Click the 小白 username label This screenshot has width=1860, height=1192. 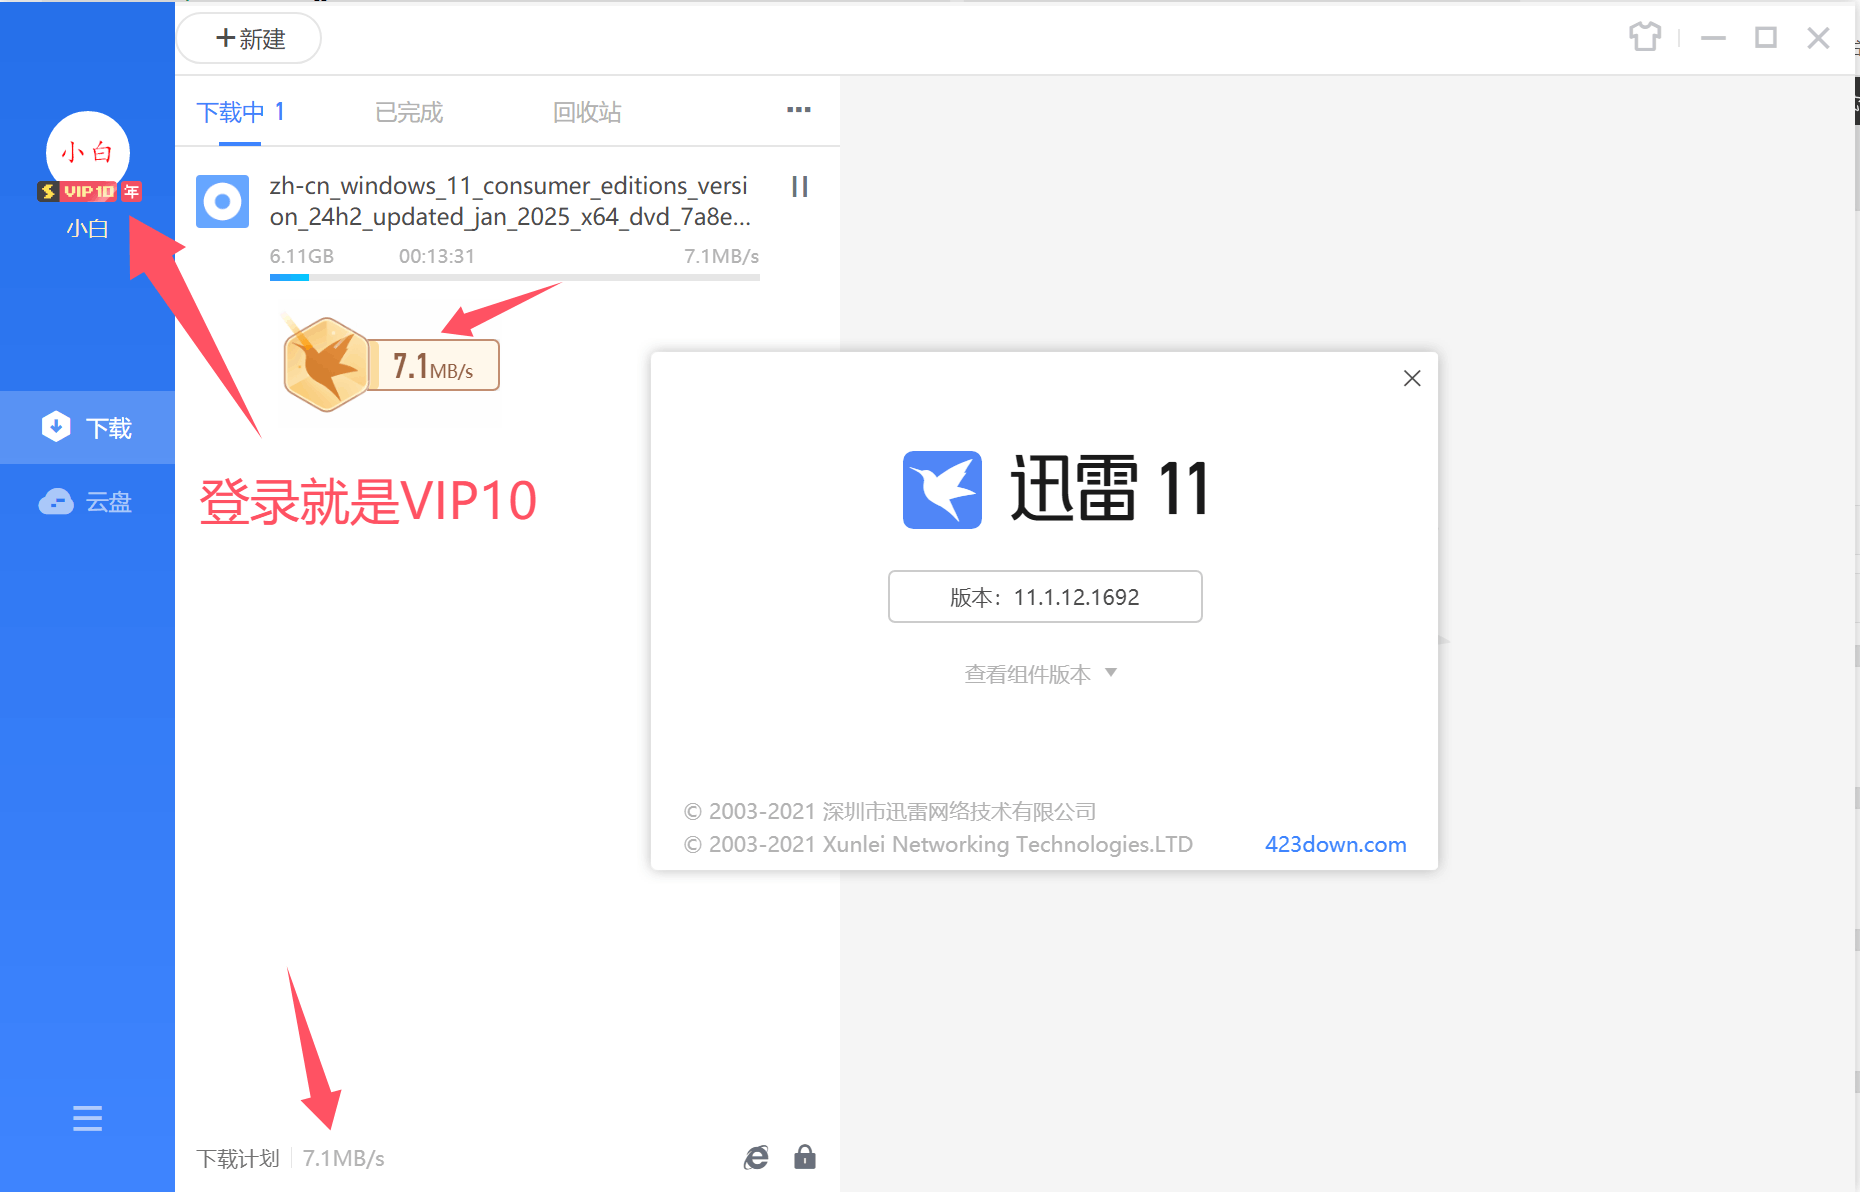pyautogui.click(x=88, y=229)
